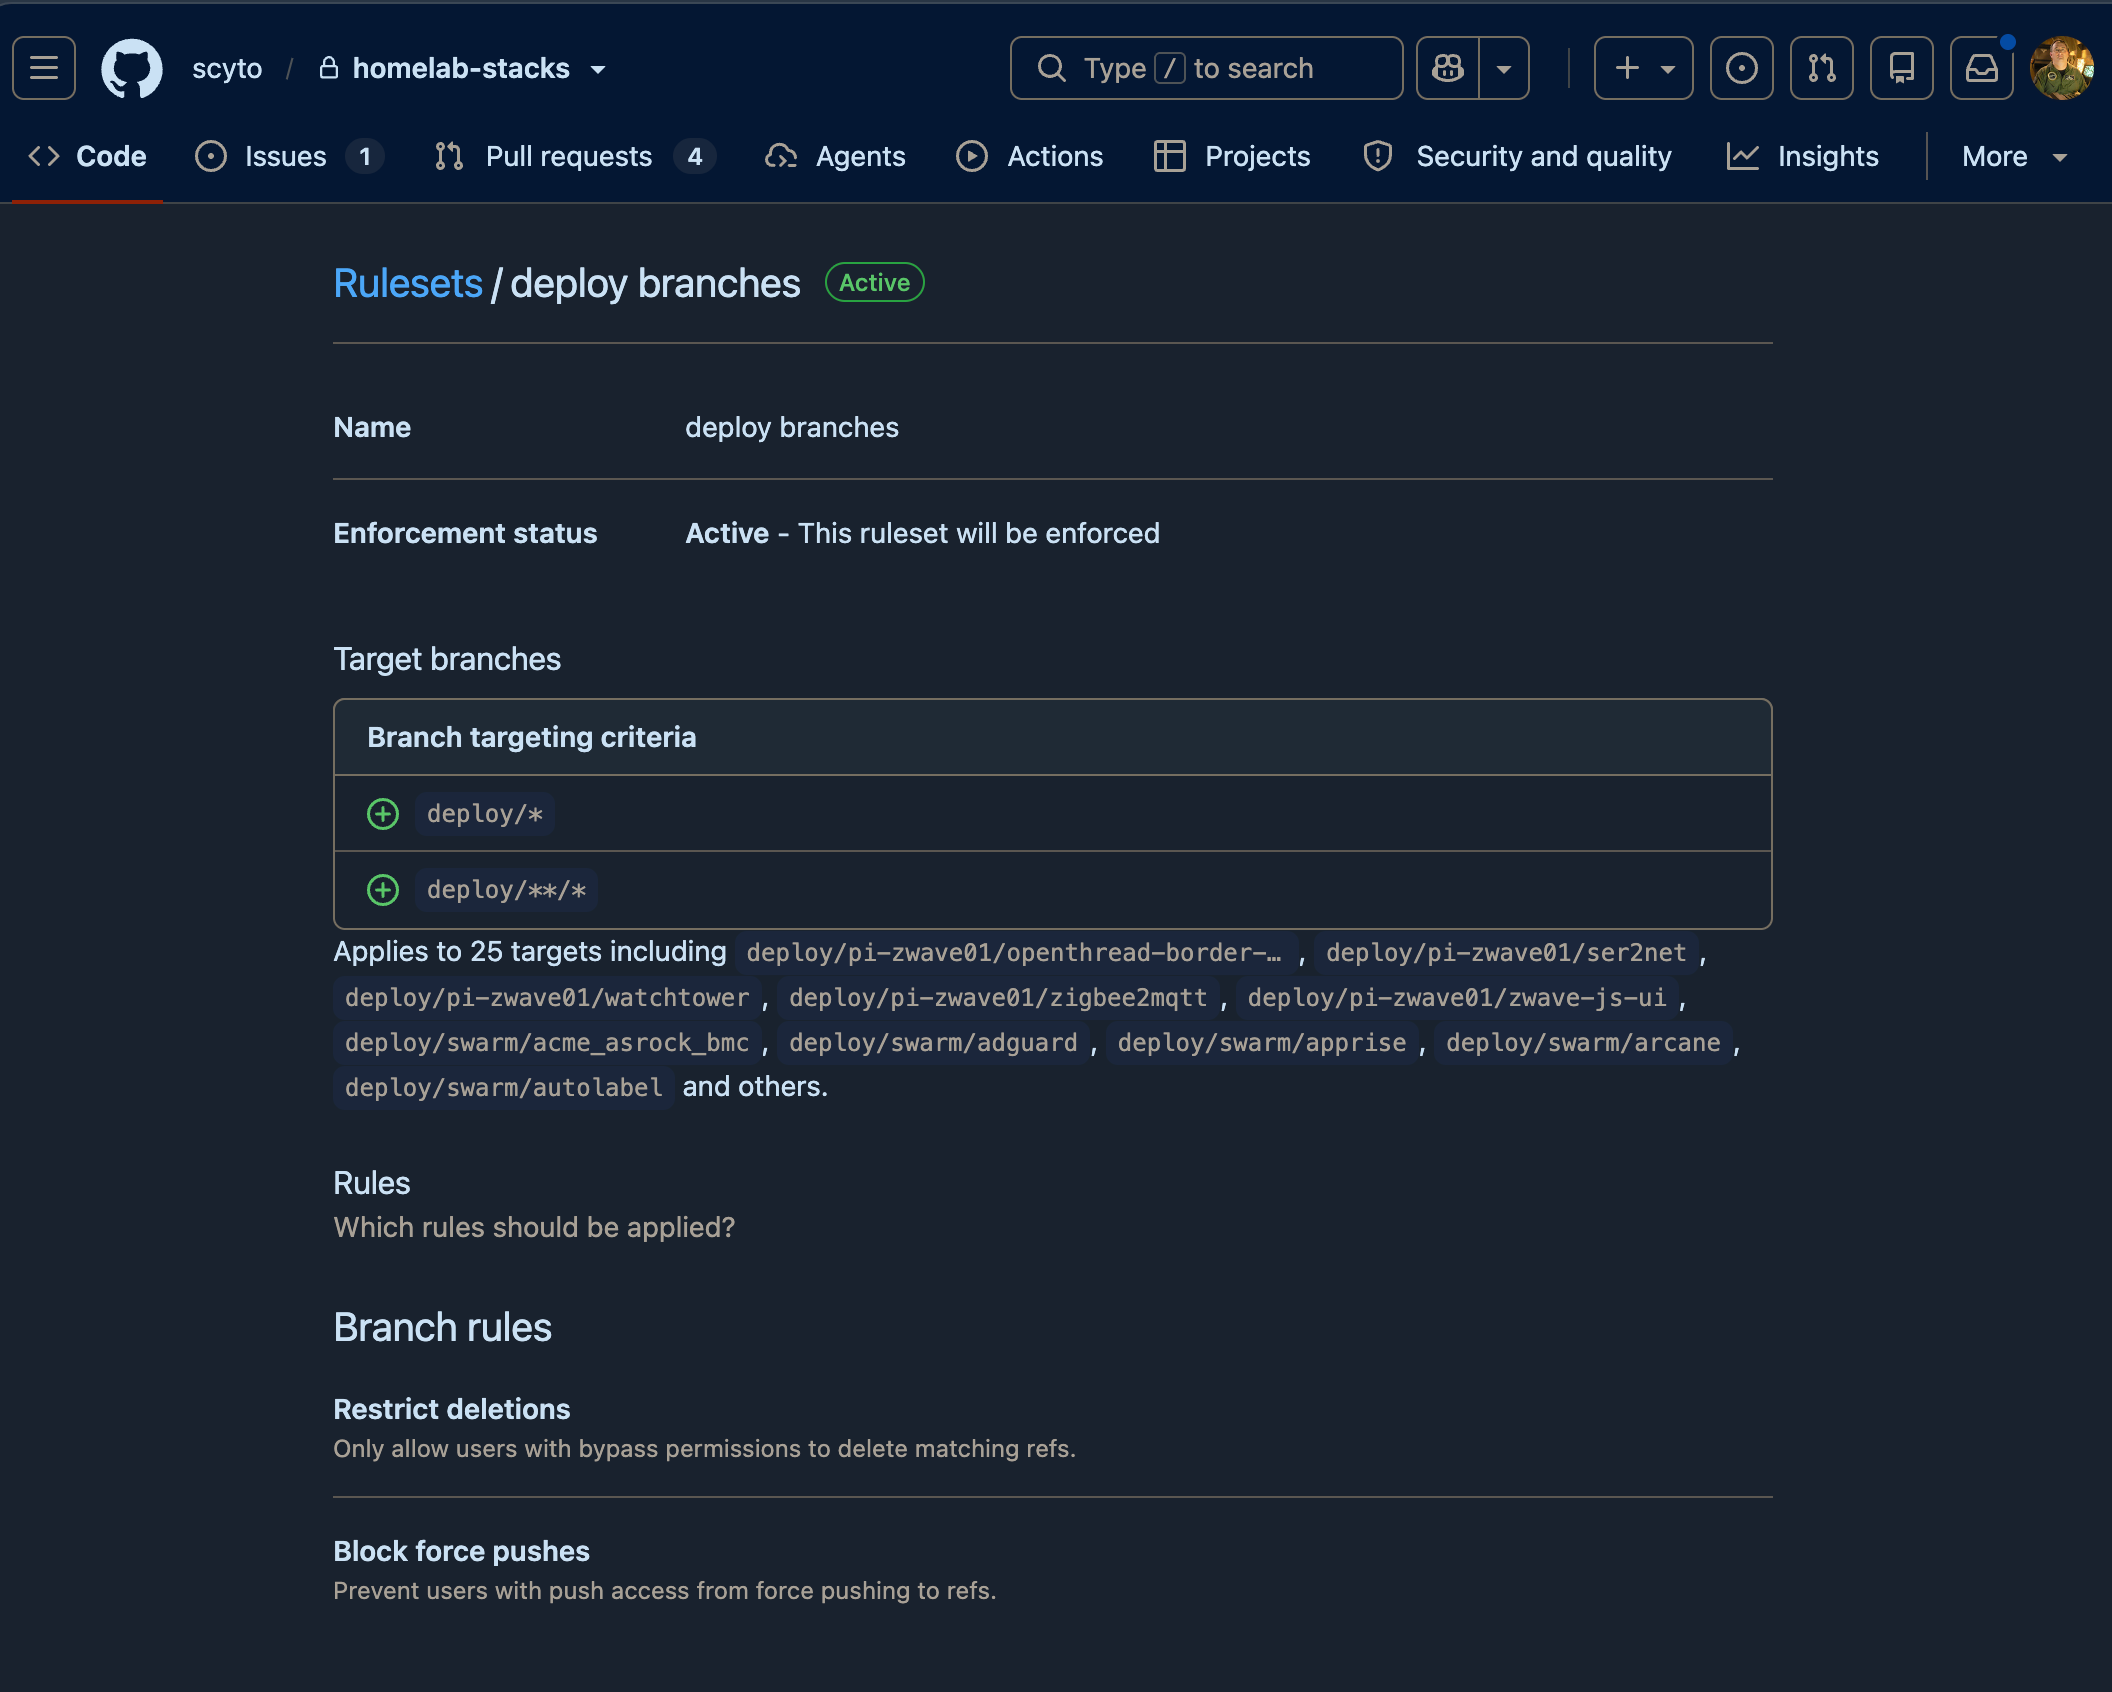2112x1692 pixels.
Task: Go back to Rulesets breadcrumb link
Action: 408,284
